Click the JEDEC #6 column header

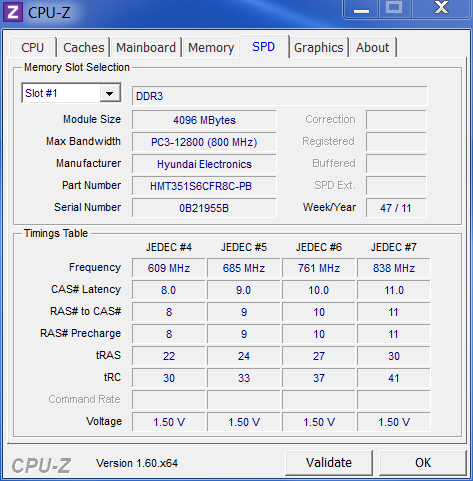tap(319, 247)
